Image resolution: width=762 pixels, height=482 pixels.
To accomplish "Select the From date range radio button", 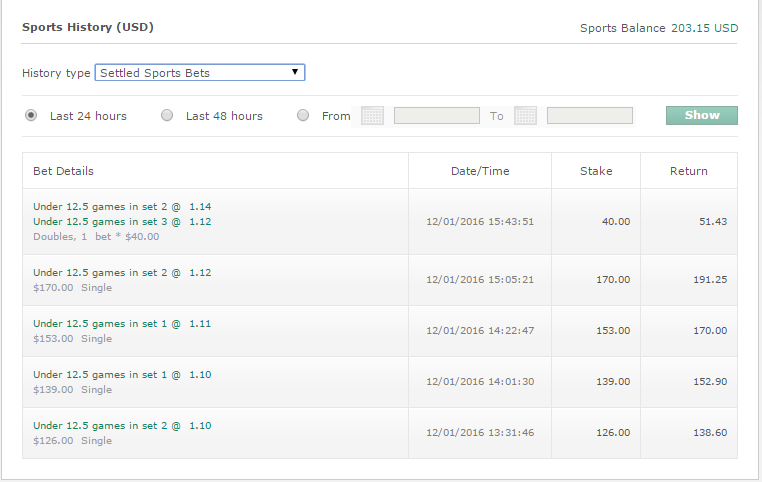I will click(x=303, y=116).
